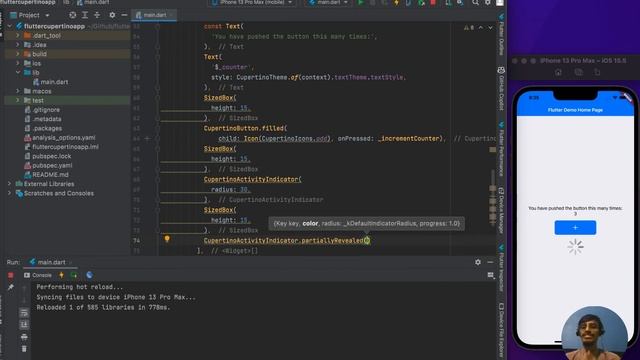Stop the running app with red square in top toolbar
The height and width of the screenshot is (360, 640).
click(433, 2)
